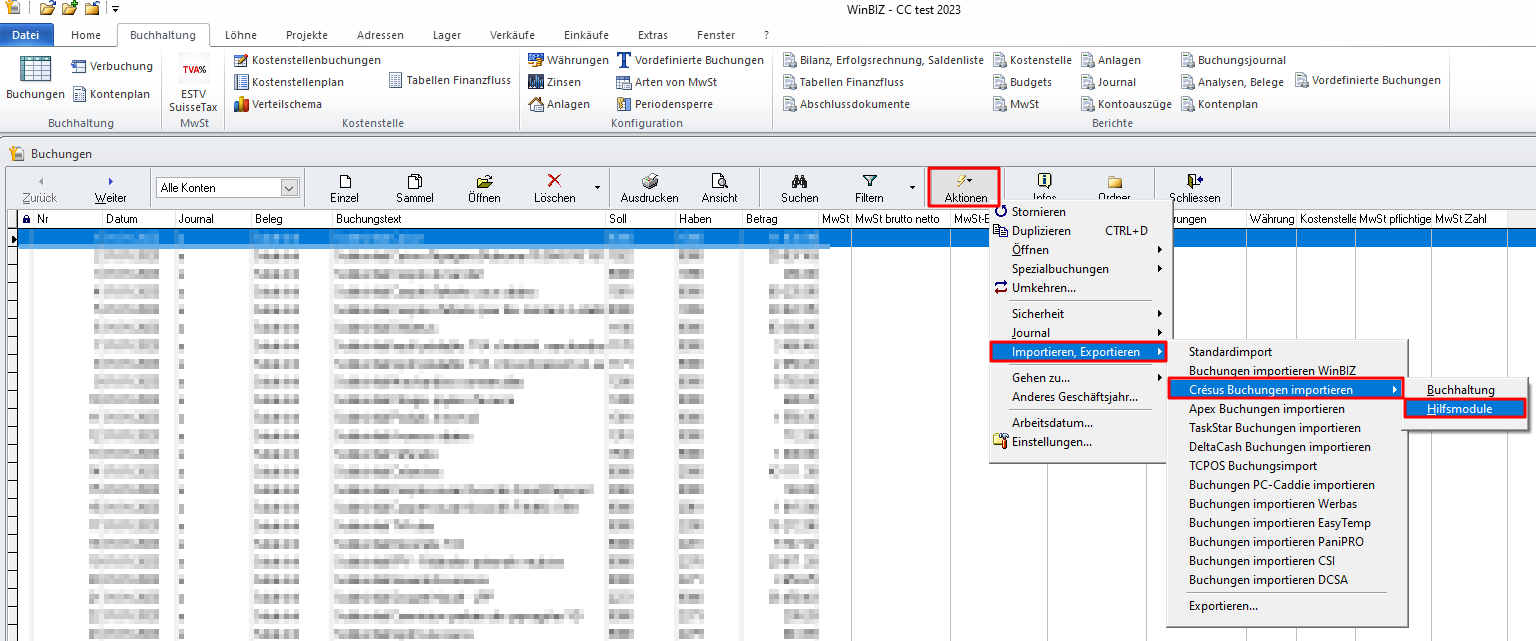Switch to the Löhne ribbon tab

(x=240, y=35)
